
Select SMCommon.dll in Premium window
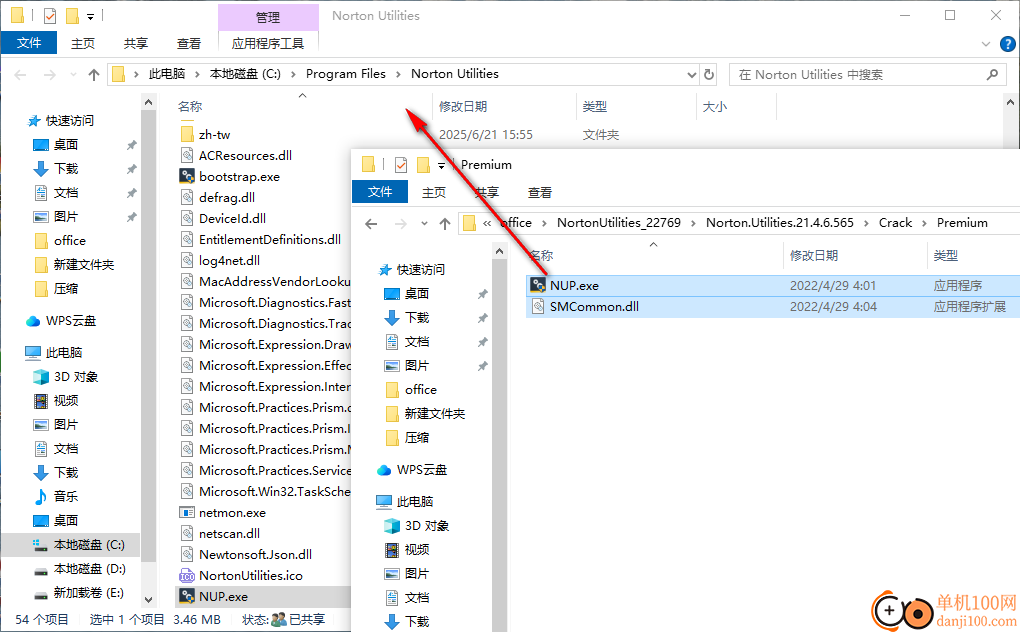pos(594,306)
